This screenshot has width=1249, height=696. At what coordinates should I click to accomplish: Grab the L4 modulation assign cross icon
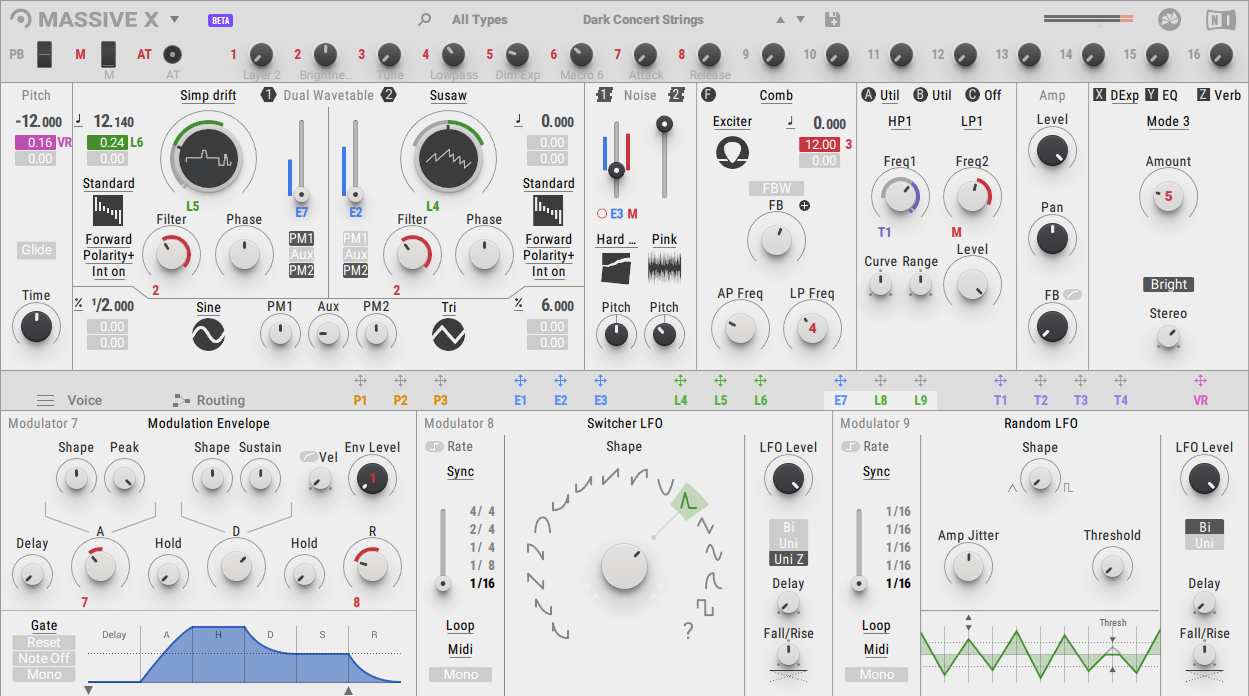[680, 381]
